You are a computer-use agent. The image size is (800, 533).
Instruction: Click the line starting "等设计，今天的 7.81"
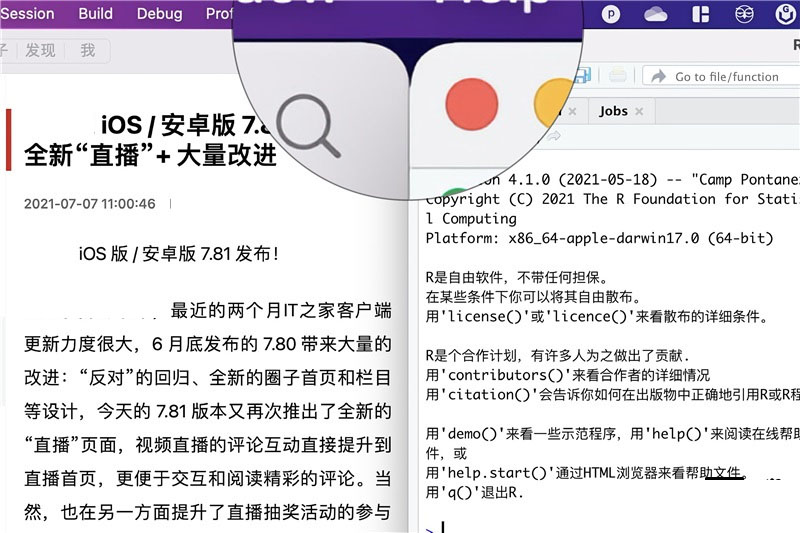[208, 411]
